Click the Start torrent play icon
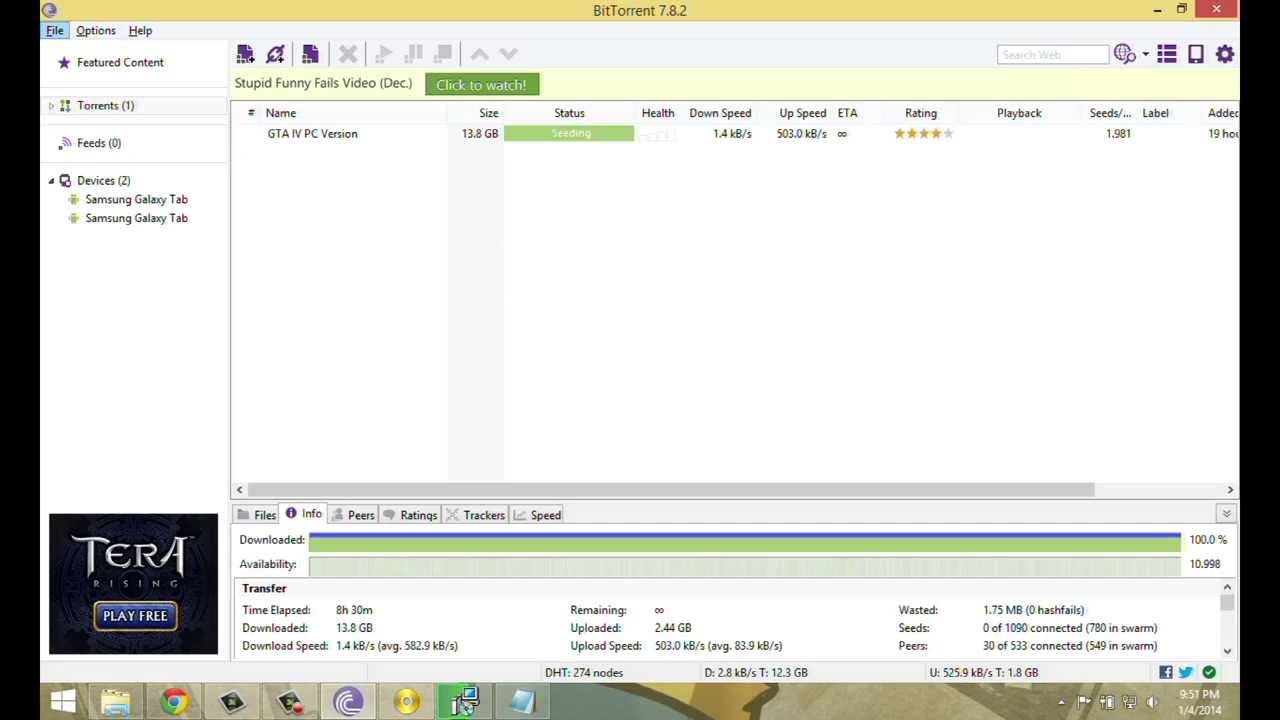Screen dimensions: 1280x720 coord(384,54)
